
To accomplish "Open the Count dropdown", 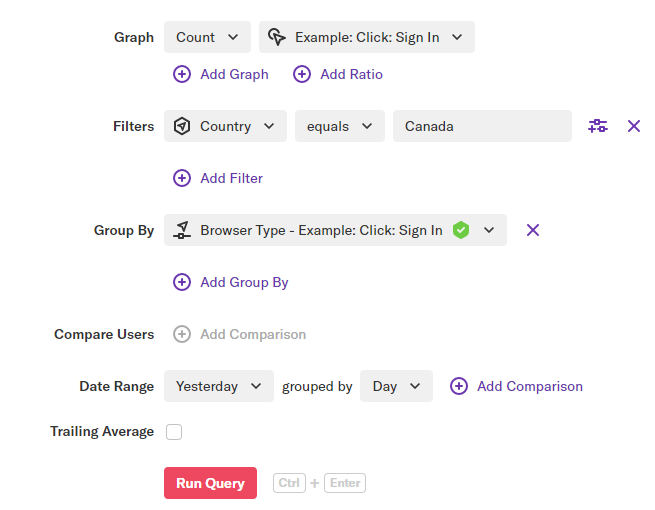I will pyautogui.click(x=207, y=37).
